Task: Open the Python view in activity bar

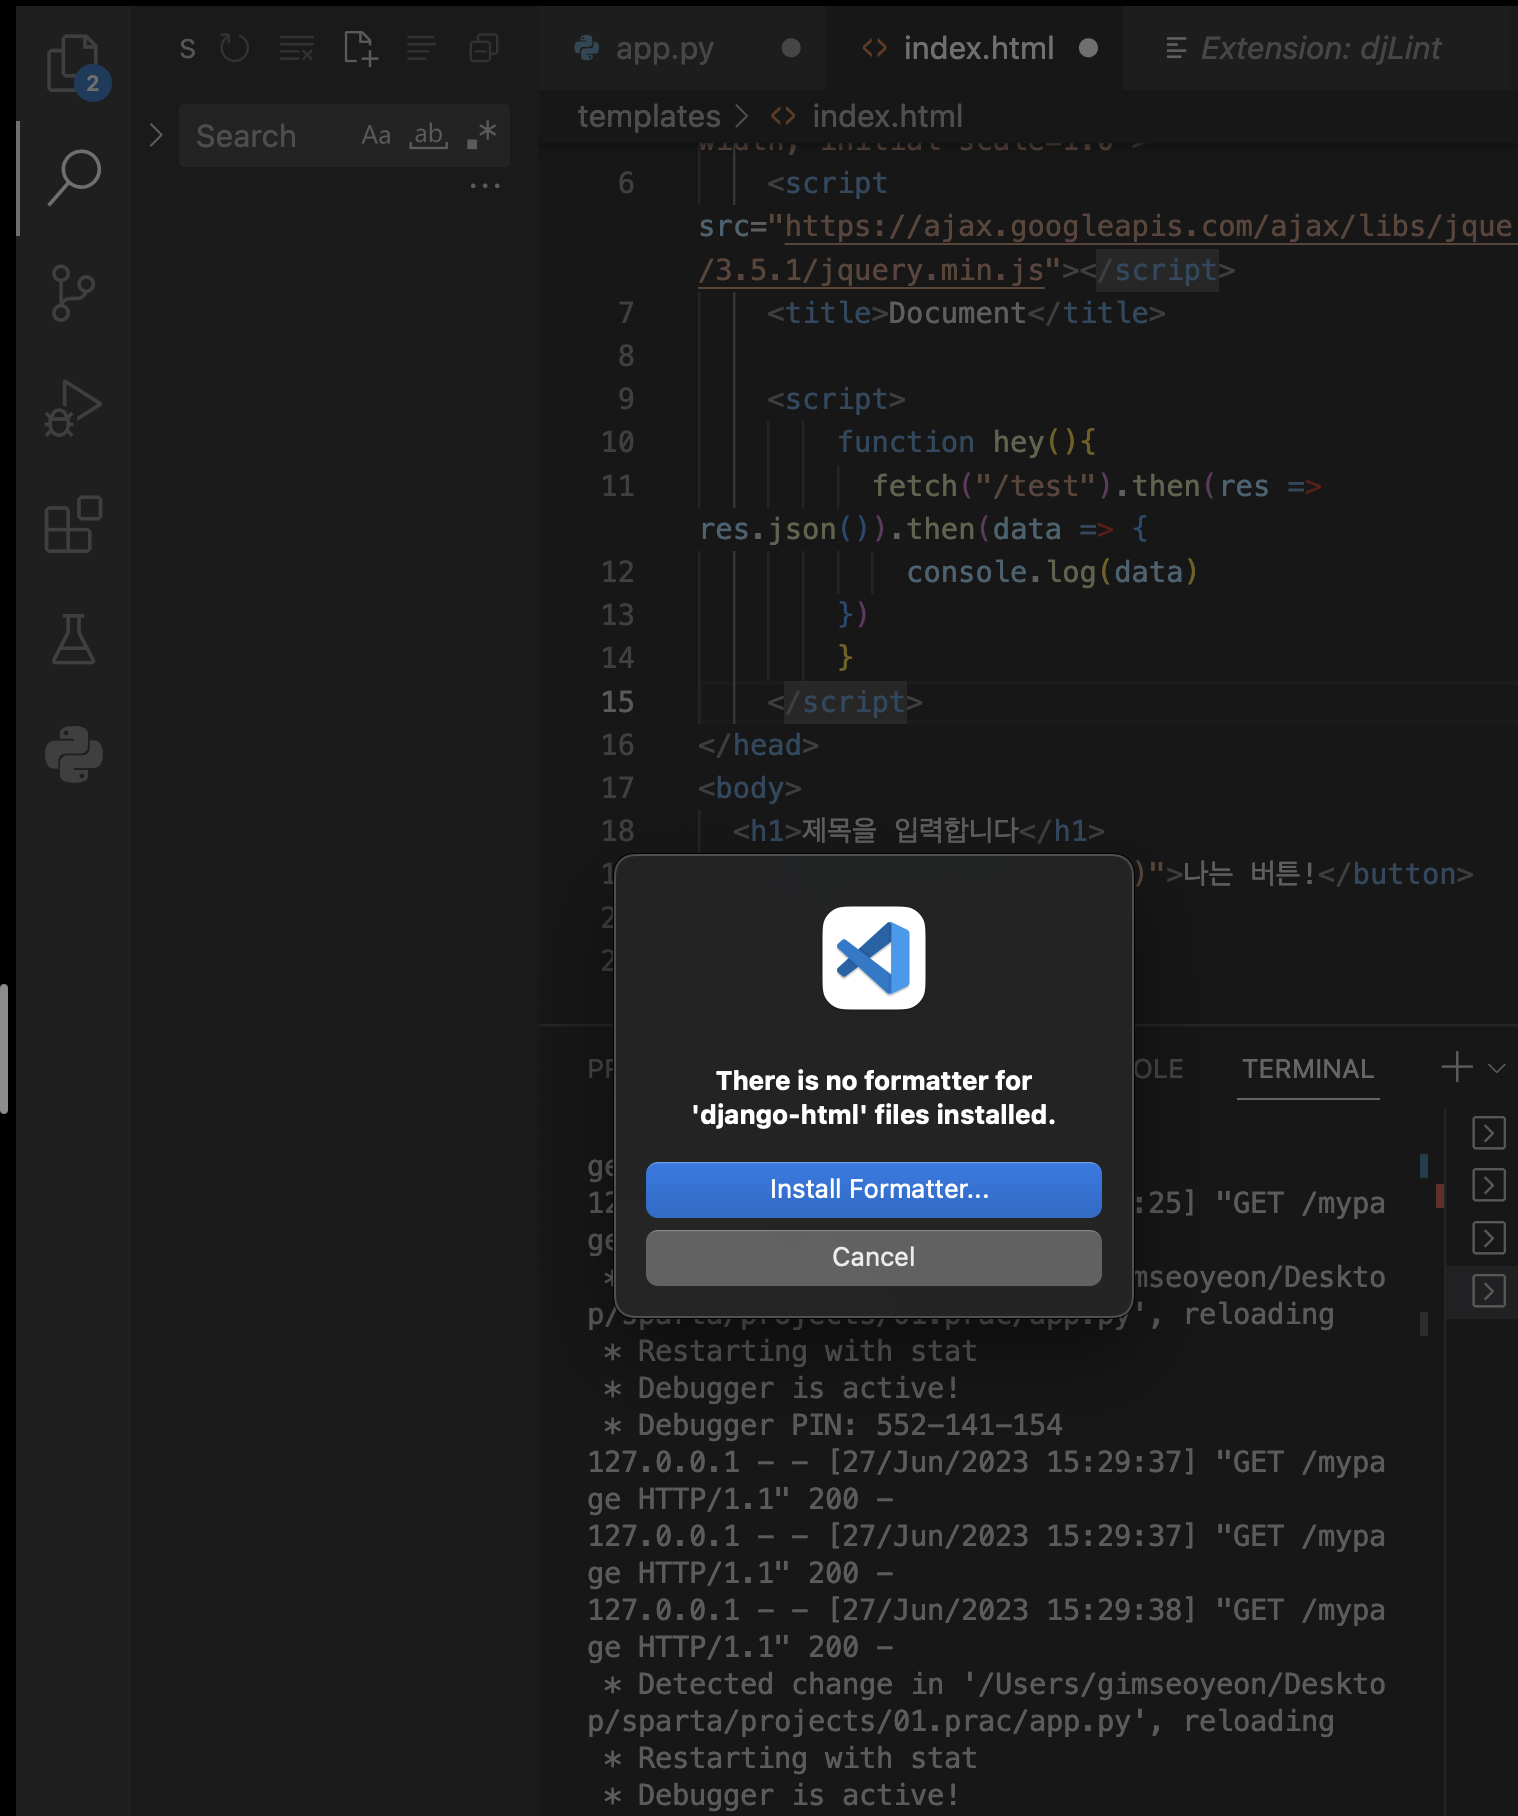Action: 74,754
